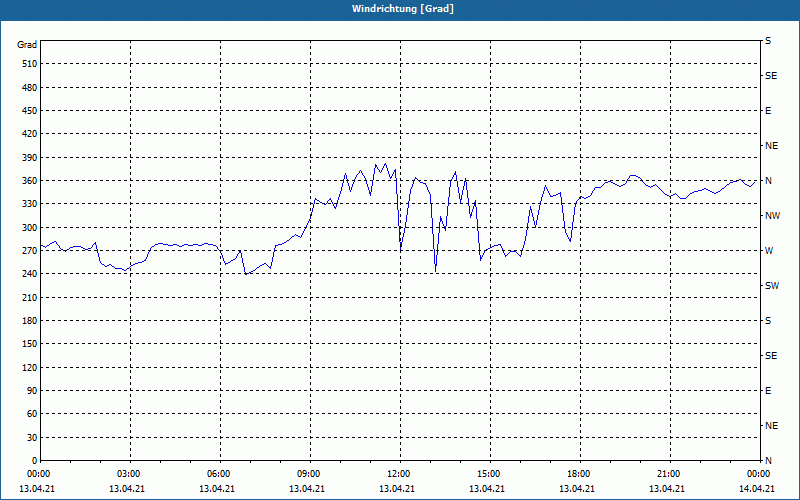Click the NW compass label on right axis
This screenshot has width=800, height=500.
(x=772, y=216)
